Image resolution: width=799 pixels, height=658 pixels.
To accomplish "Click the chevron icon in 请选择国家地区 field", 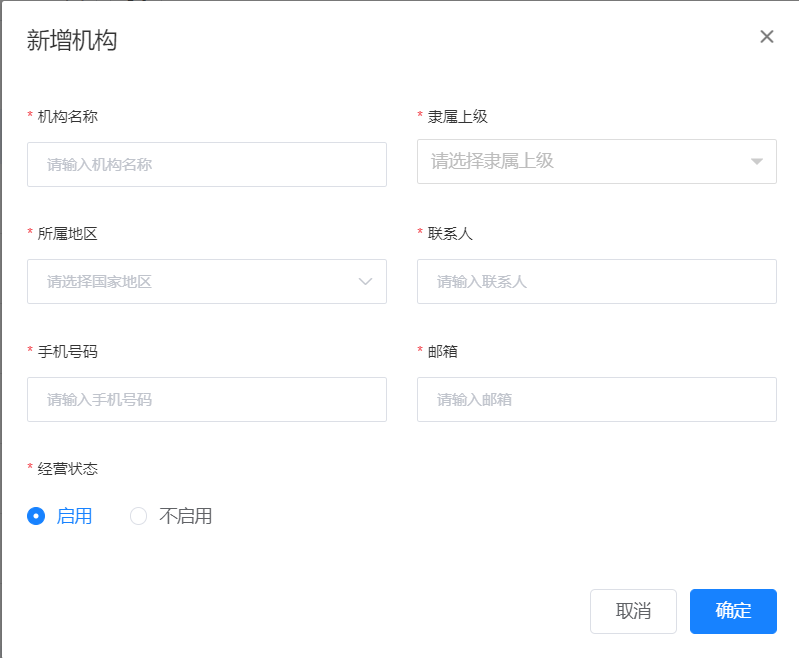I will tap(366, 282).
